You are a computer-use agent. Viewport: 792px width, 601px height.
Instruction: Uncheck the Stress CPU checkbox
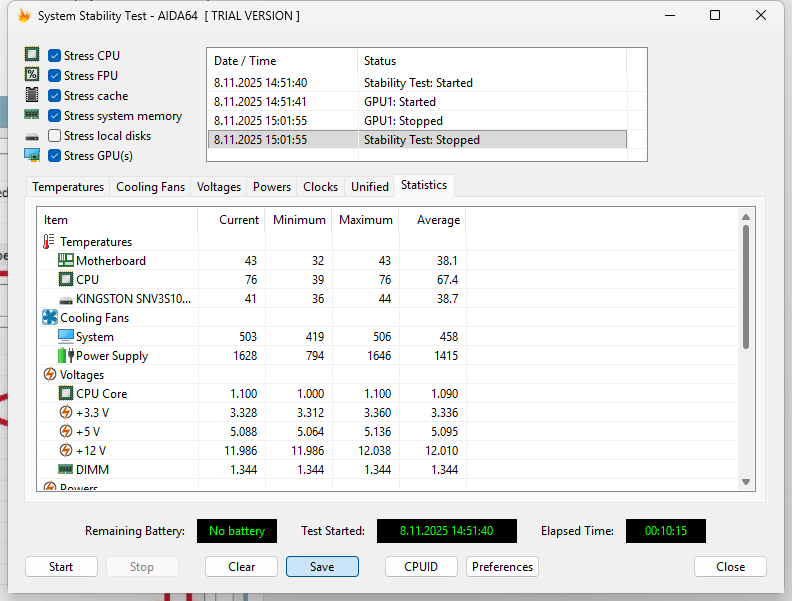55,56
